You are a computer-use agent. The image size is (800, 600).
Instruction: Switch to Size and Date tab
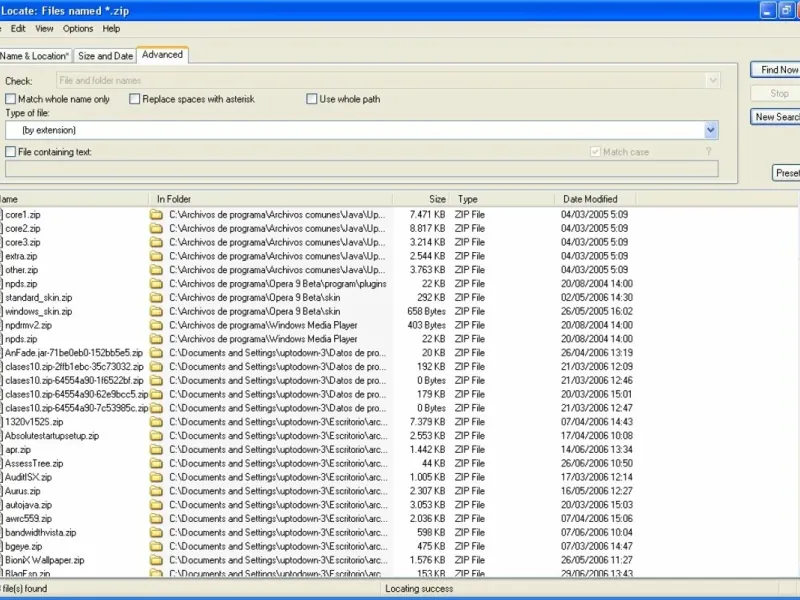coord(106,56)
